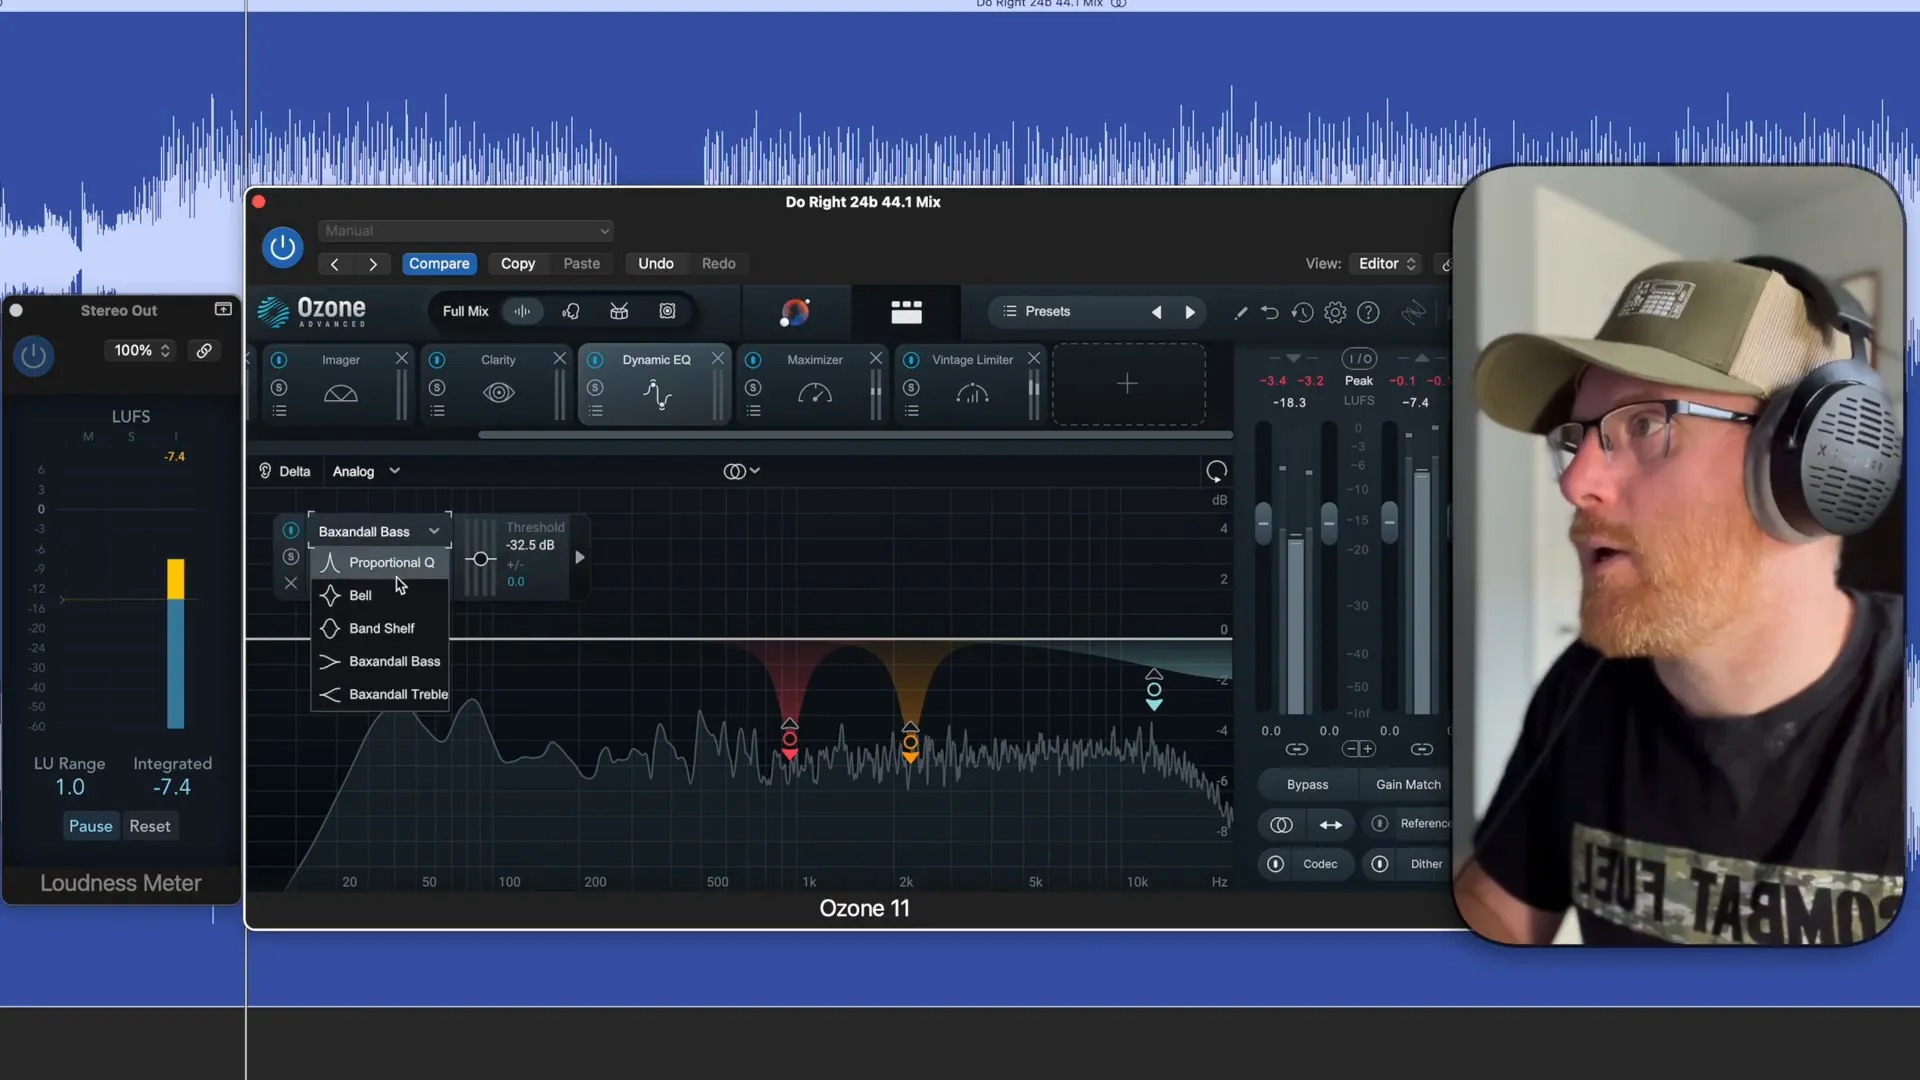Toggle the Imager module power
1920x1080 pixels.
279,360
